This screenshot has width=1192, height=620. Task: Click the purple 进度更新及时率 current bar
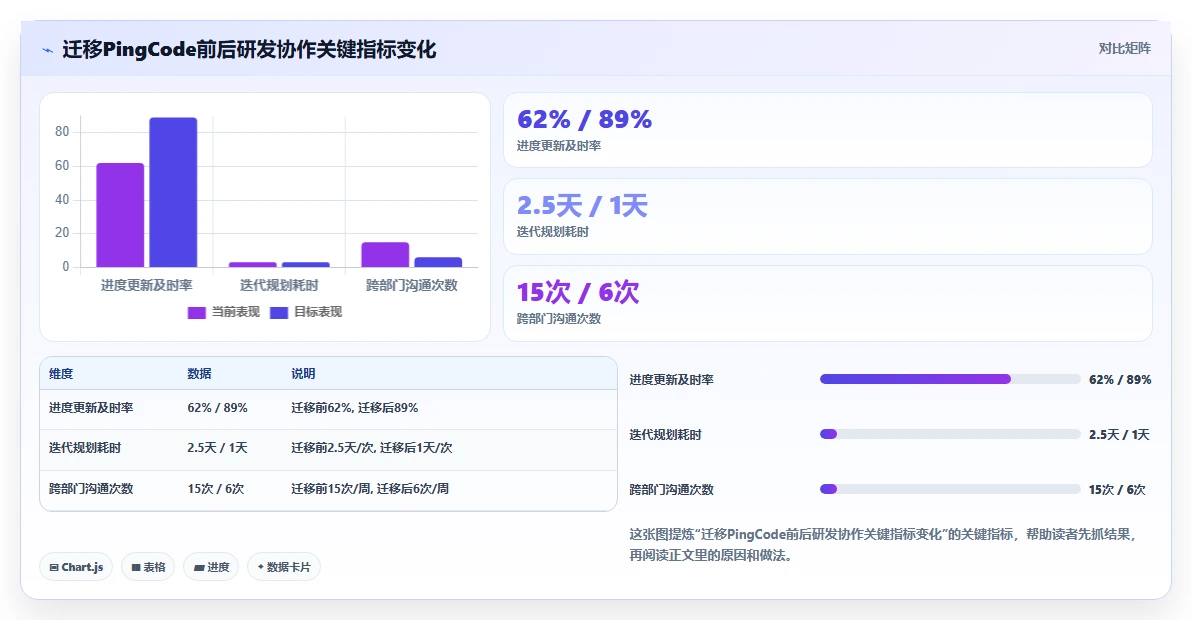(120, 215)
